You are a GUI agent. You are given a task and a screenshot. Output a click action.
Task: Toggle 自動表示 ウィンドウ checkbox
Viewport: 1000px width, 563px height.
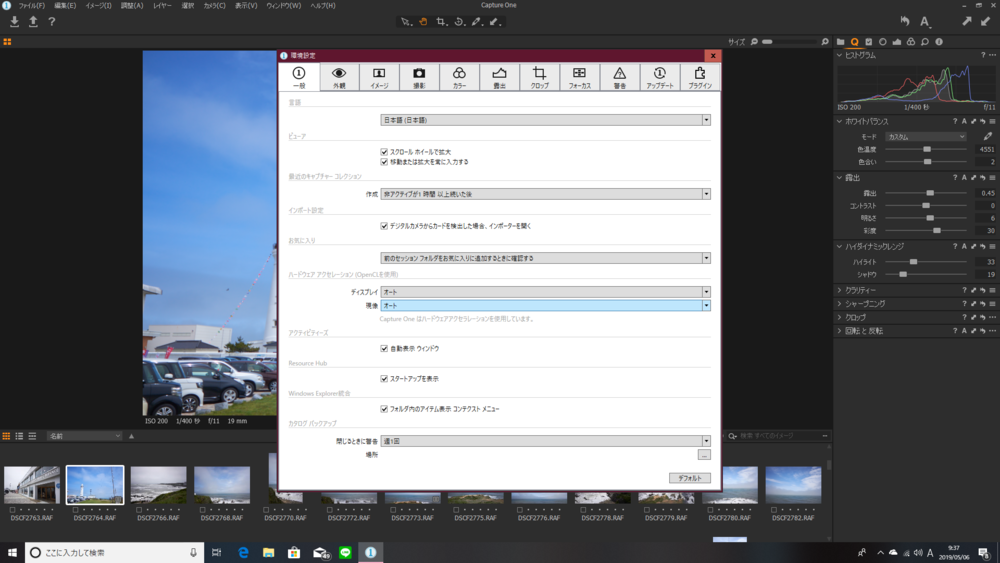pos(384,349)
